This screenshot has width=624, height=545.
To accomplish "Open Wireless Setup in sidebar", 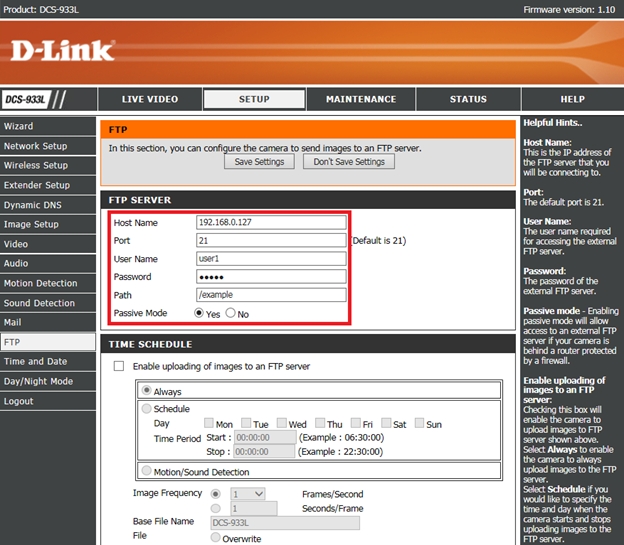I will coord(36,165).
